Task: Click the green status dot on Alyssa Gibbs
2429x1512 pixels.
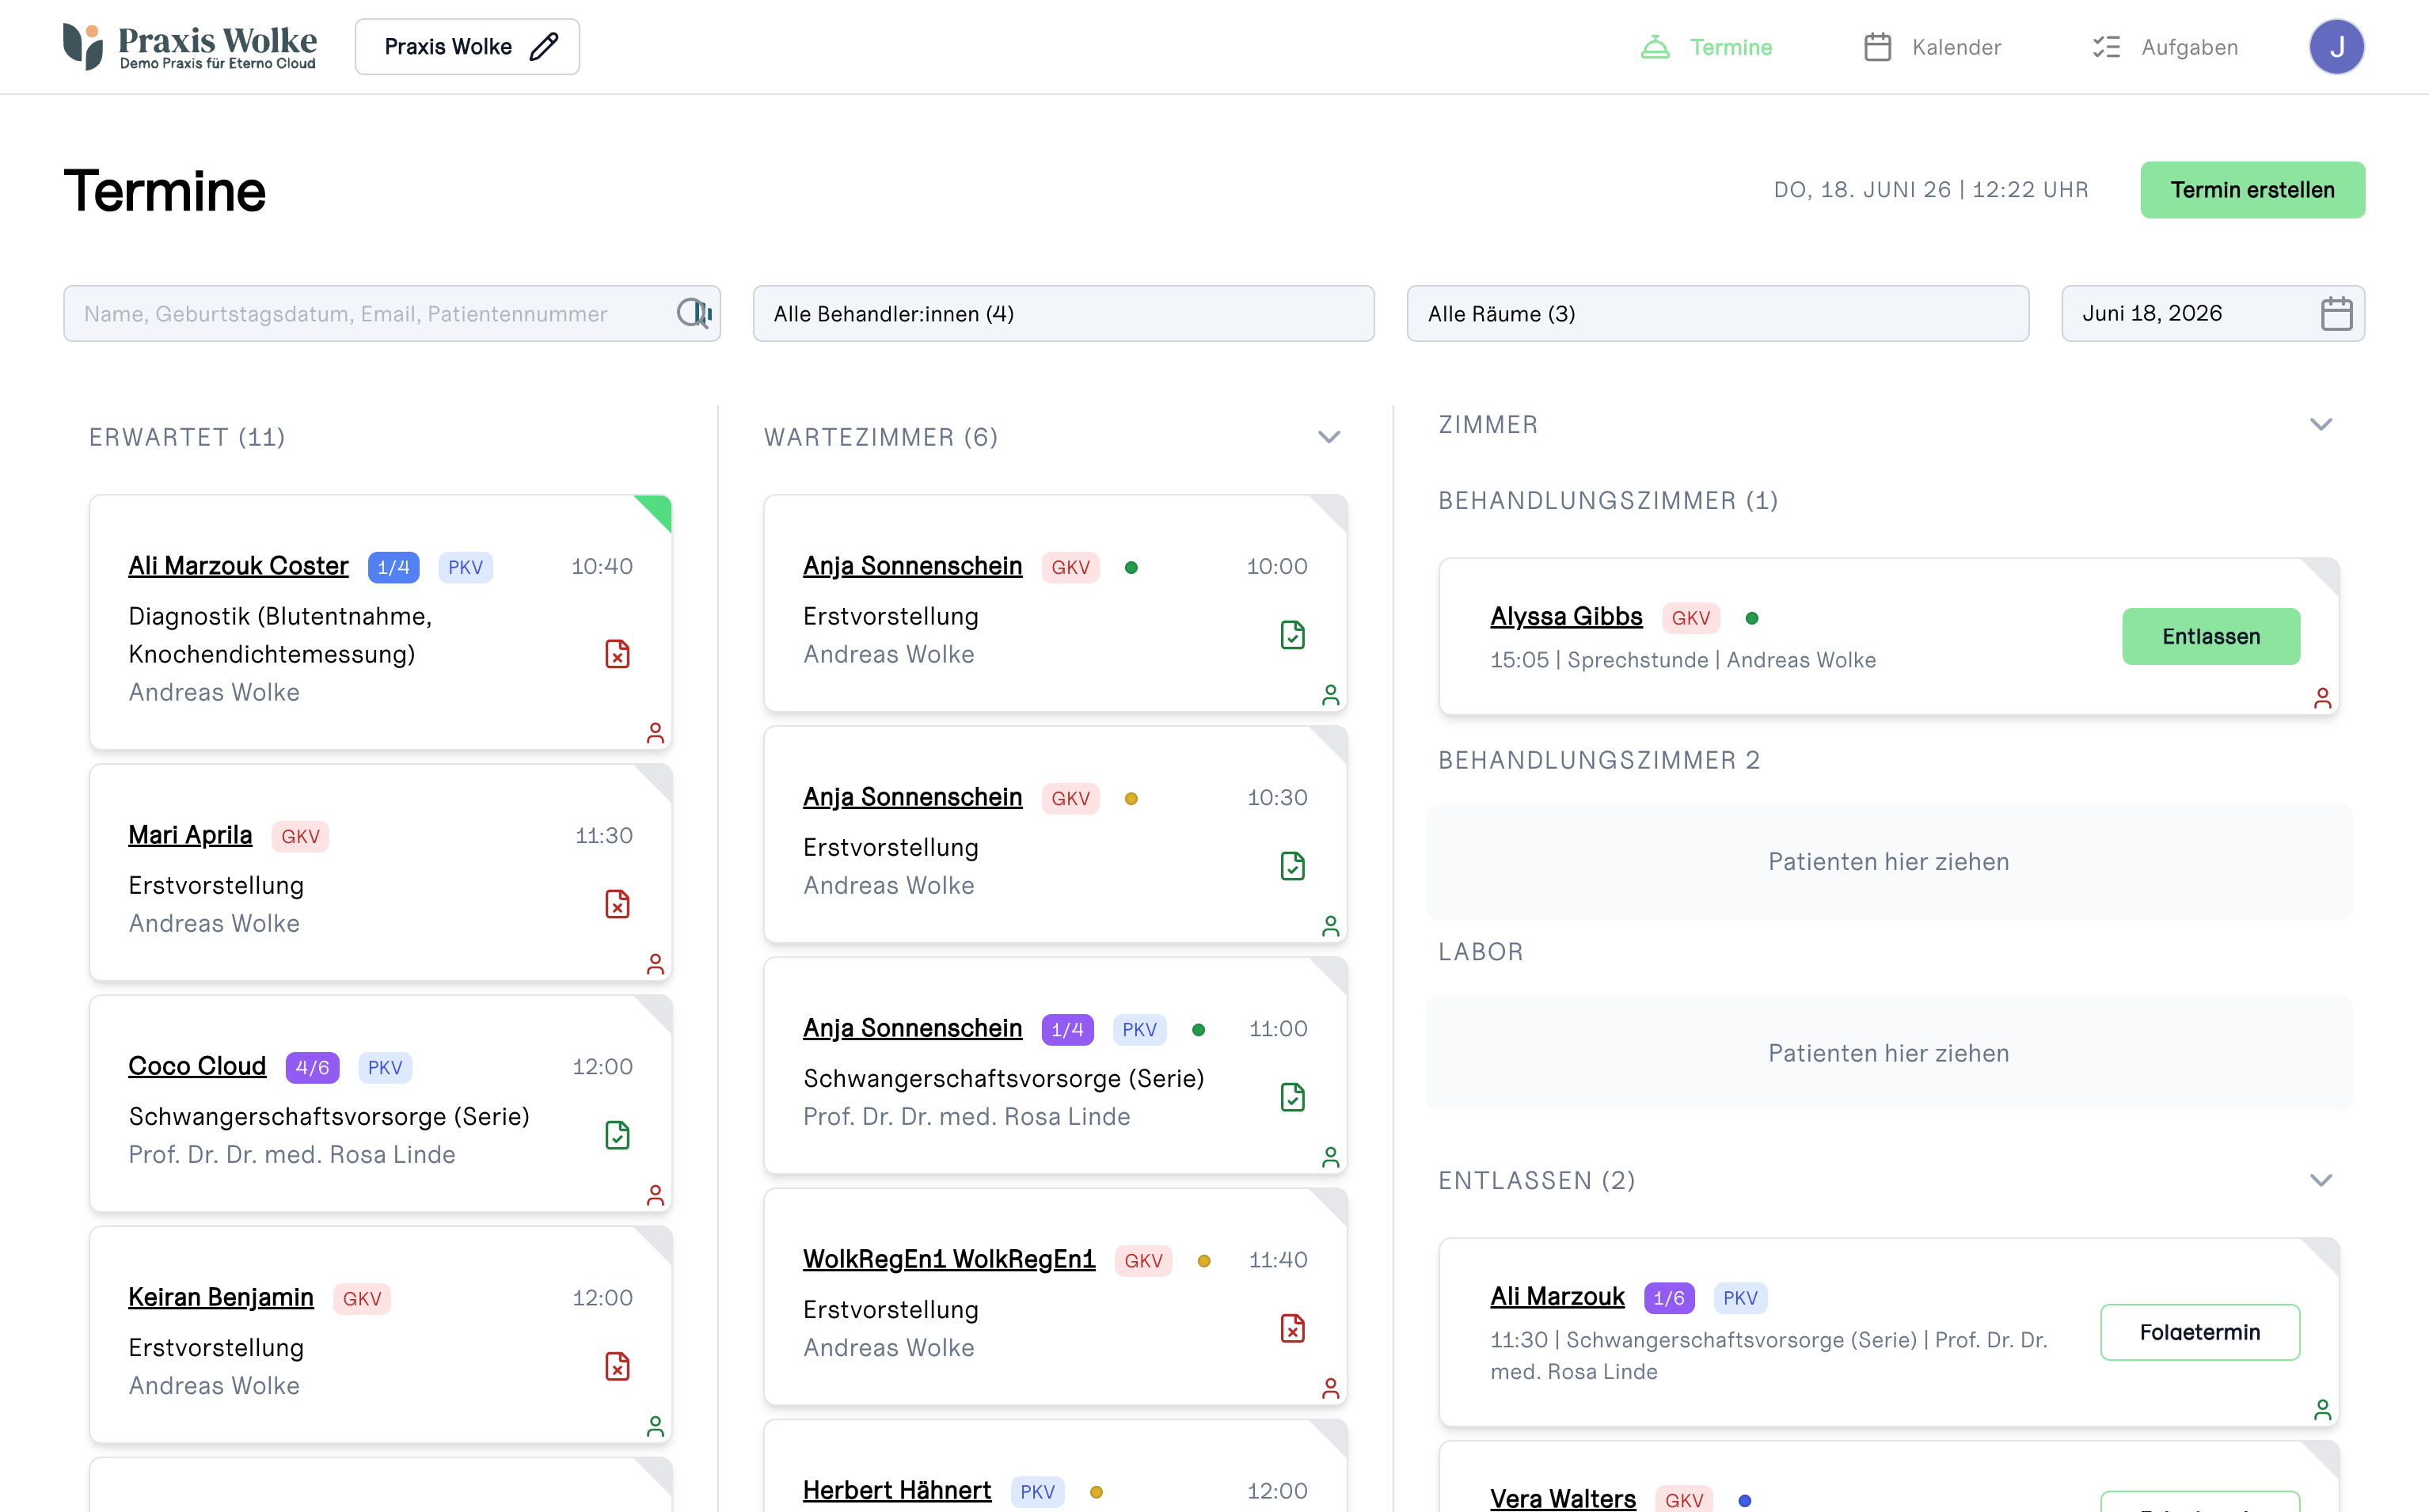Action: pos(1751,618)
